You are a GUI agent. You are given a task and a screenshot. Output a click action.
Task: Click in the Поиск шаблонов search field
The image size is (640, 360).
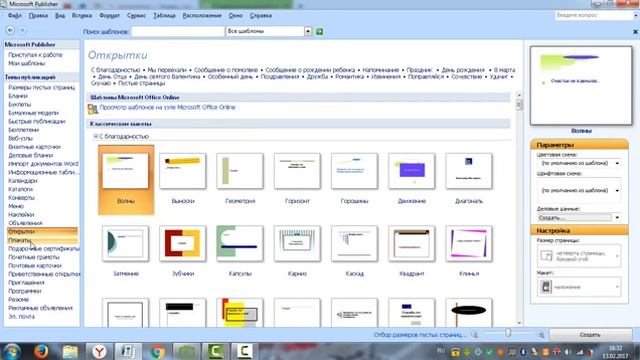click(x=178, y=31)
